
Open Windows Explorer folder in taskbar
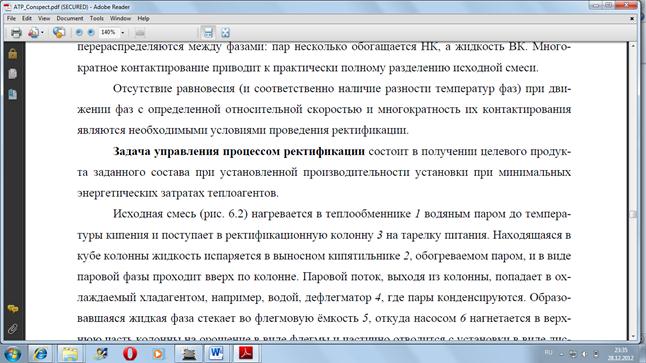[70, 354]
